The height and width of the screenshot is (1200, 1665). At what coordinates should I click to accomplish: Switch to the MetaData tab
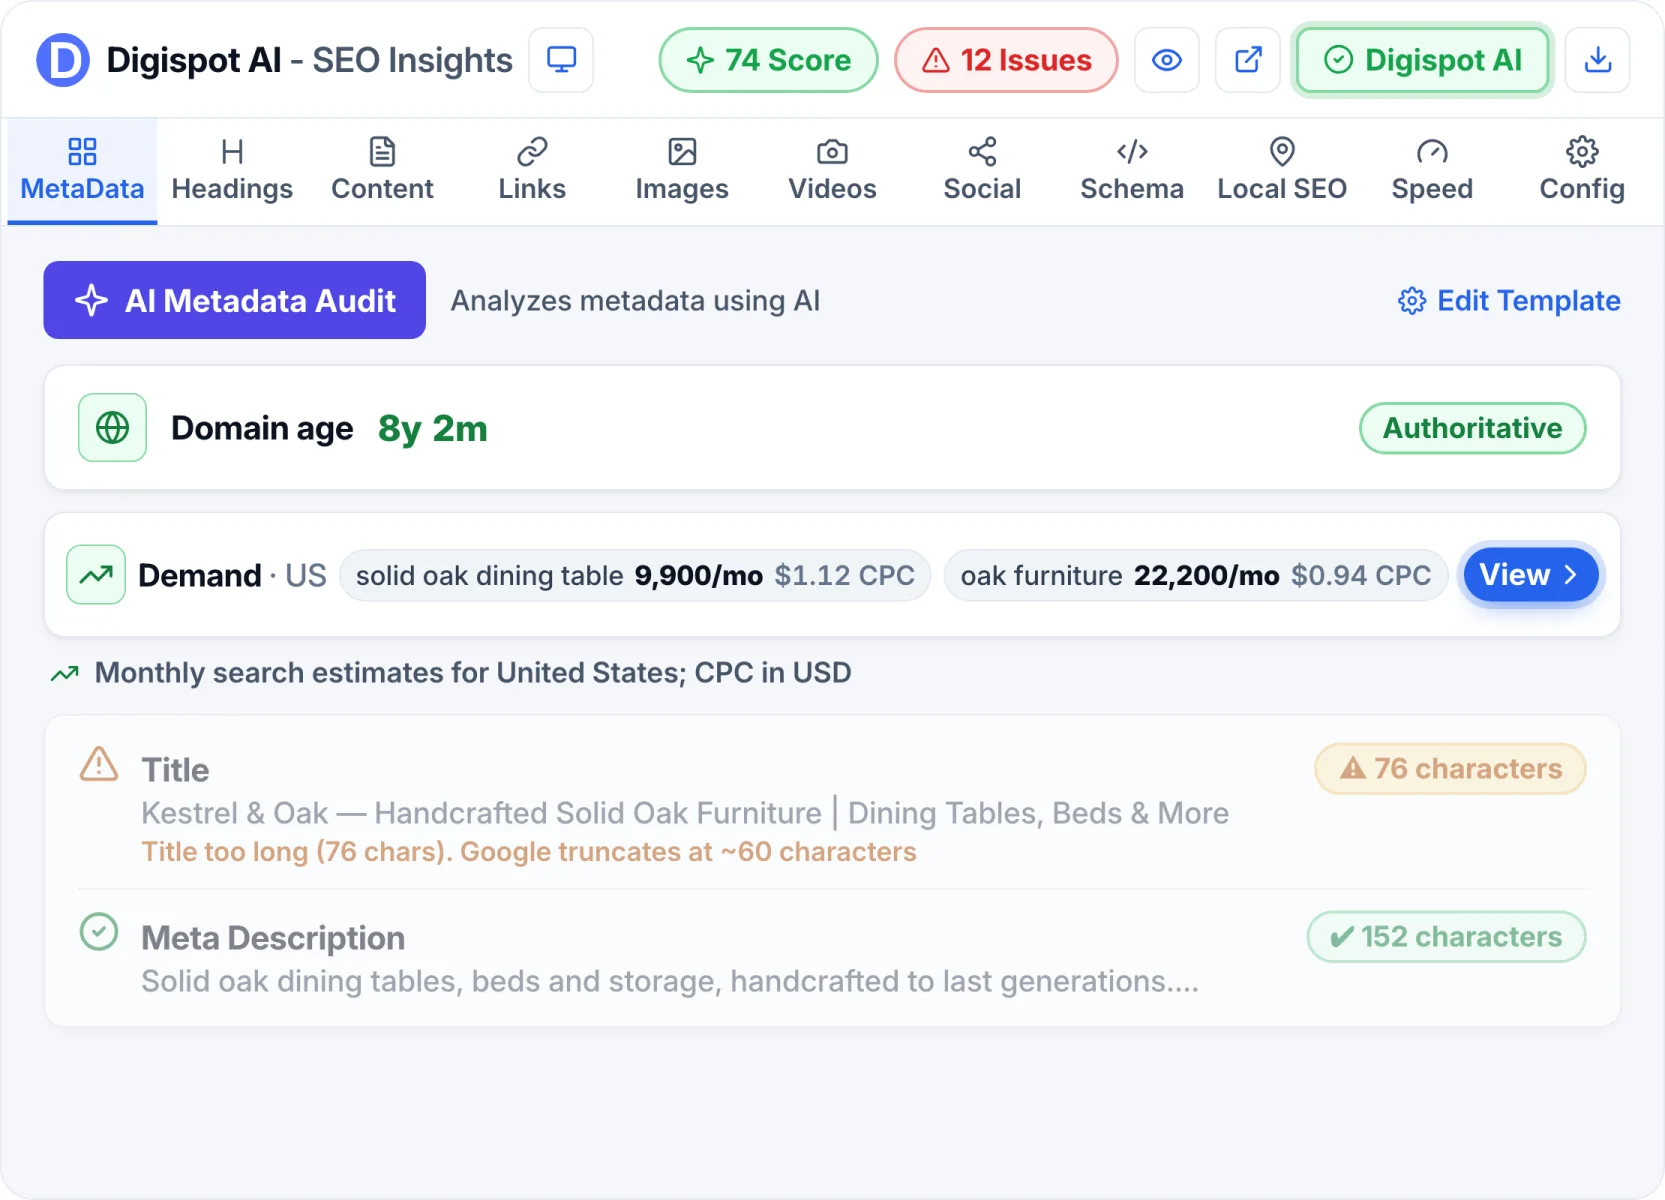point(82,171)
